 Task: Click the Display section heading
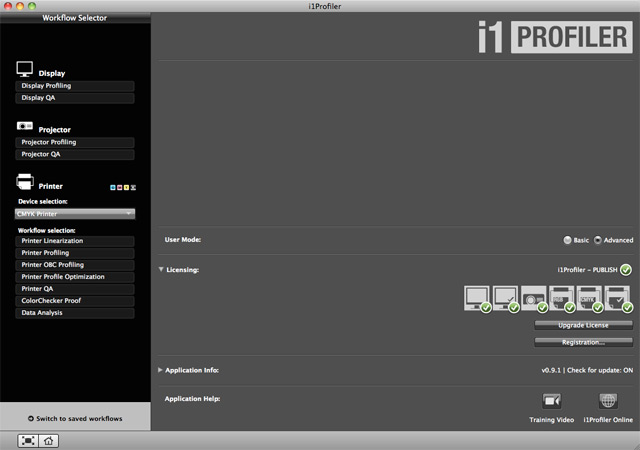[x=52, y=74]
